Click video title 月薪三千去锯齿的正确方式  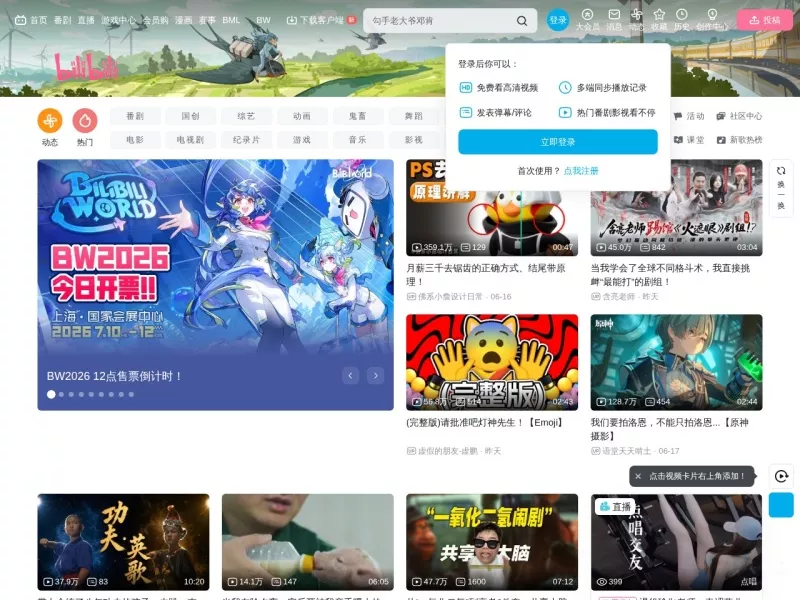point(485,274)
